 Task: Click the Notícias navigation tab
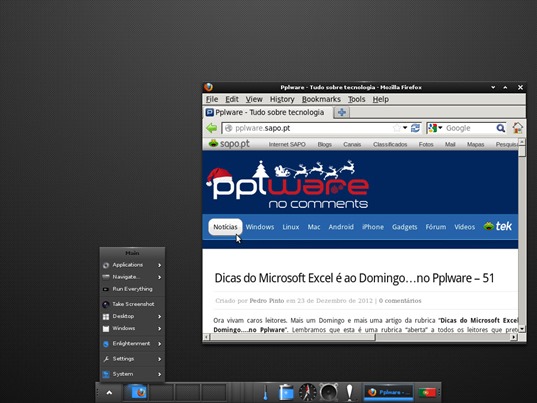coord(225,227)
